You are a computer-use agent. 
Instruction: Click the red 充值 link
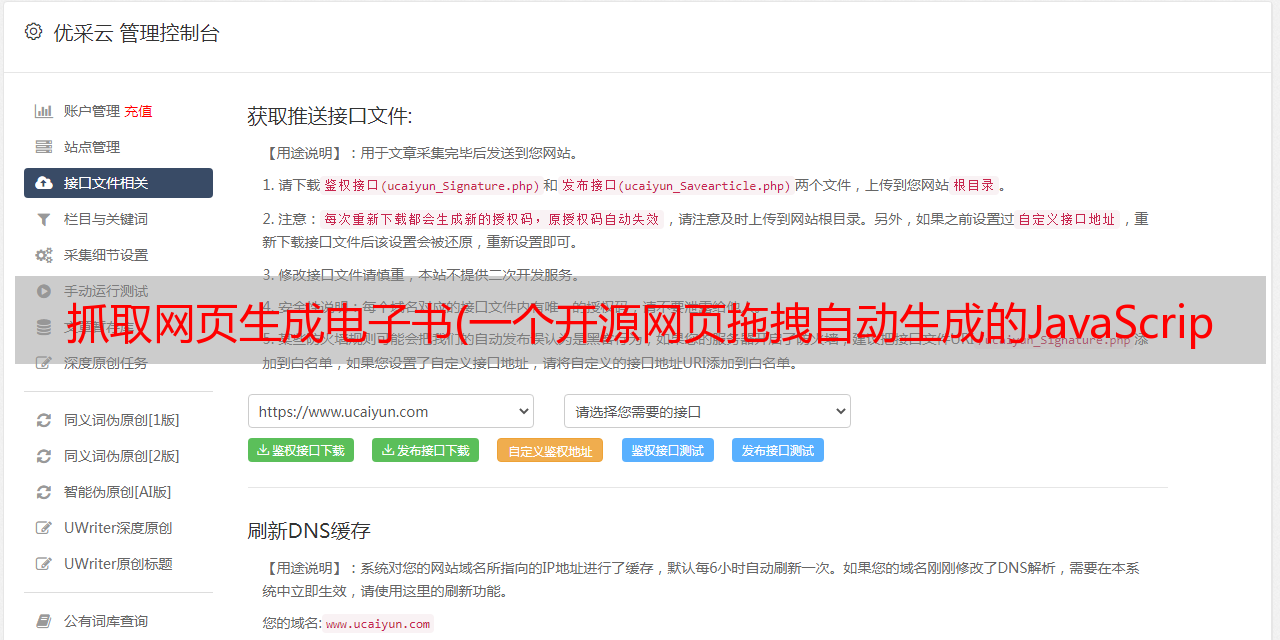pos(138,111)
